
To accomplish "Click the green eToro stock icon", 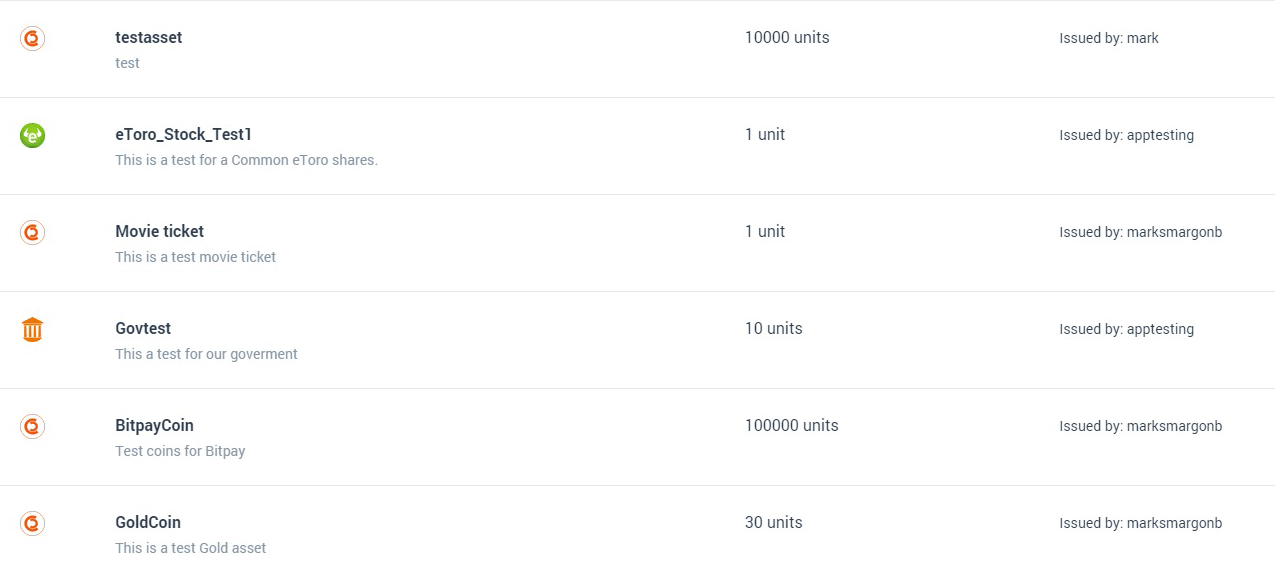I will tap(33, 135).
